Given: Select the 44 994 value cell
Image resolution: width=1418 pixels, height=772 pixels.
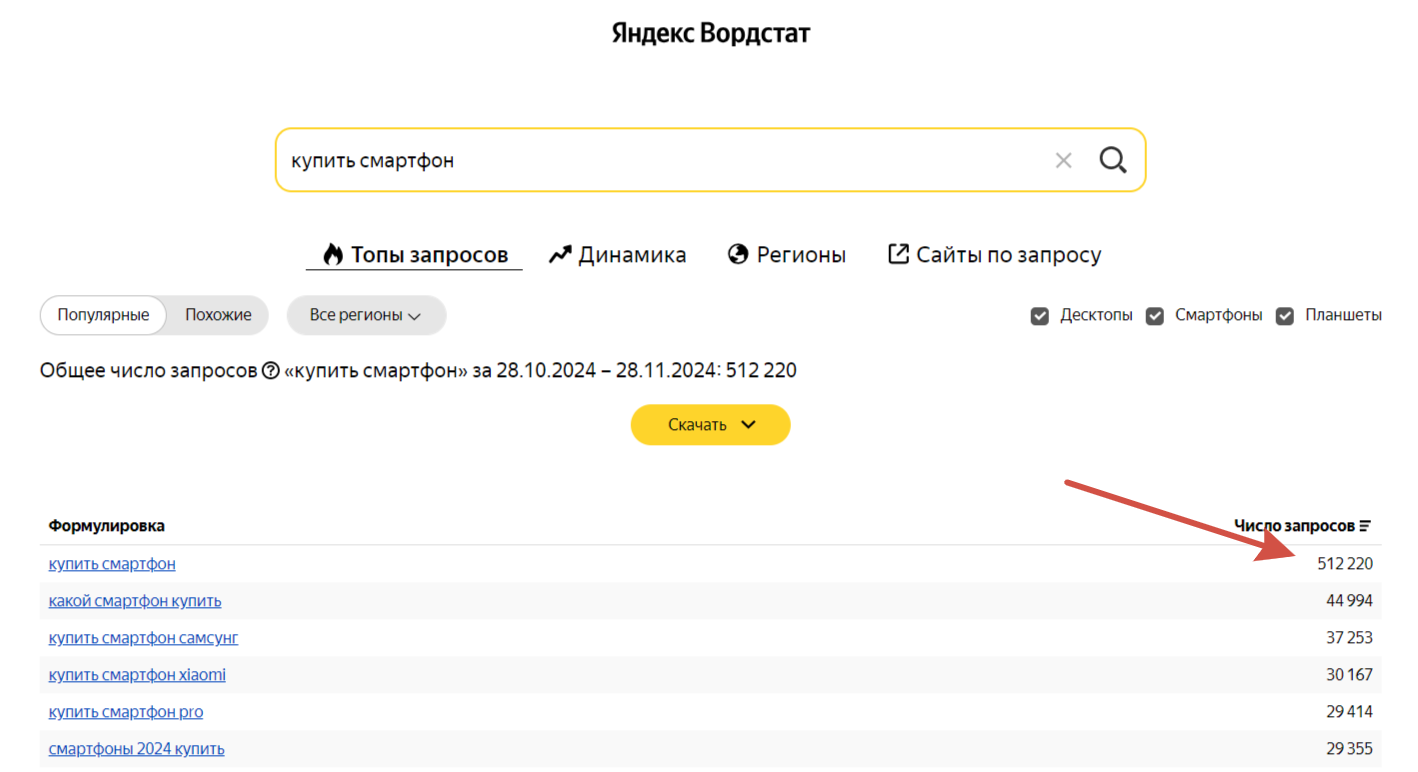Looking at the screenshot, I should coord(1349,601).
